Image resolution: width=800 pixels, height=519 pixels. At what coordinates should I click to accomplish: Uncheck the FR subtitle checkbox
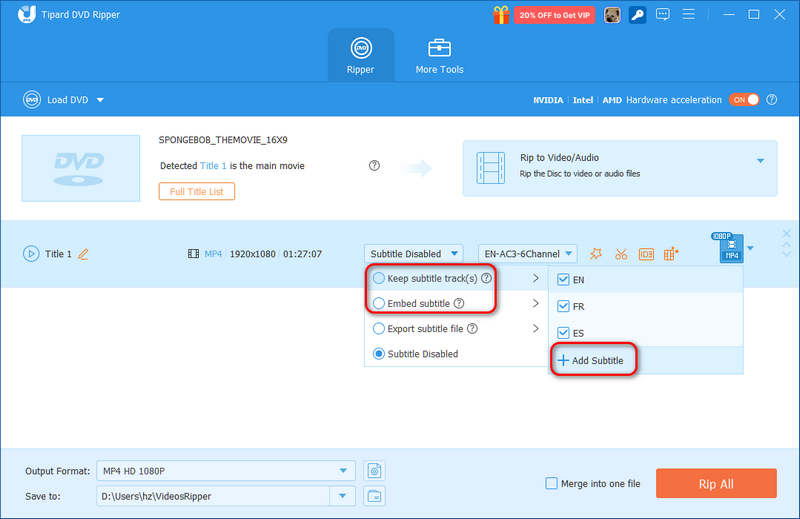pyautogui.click(x=563, y=306)
